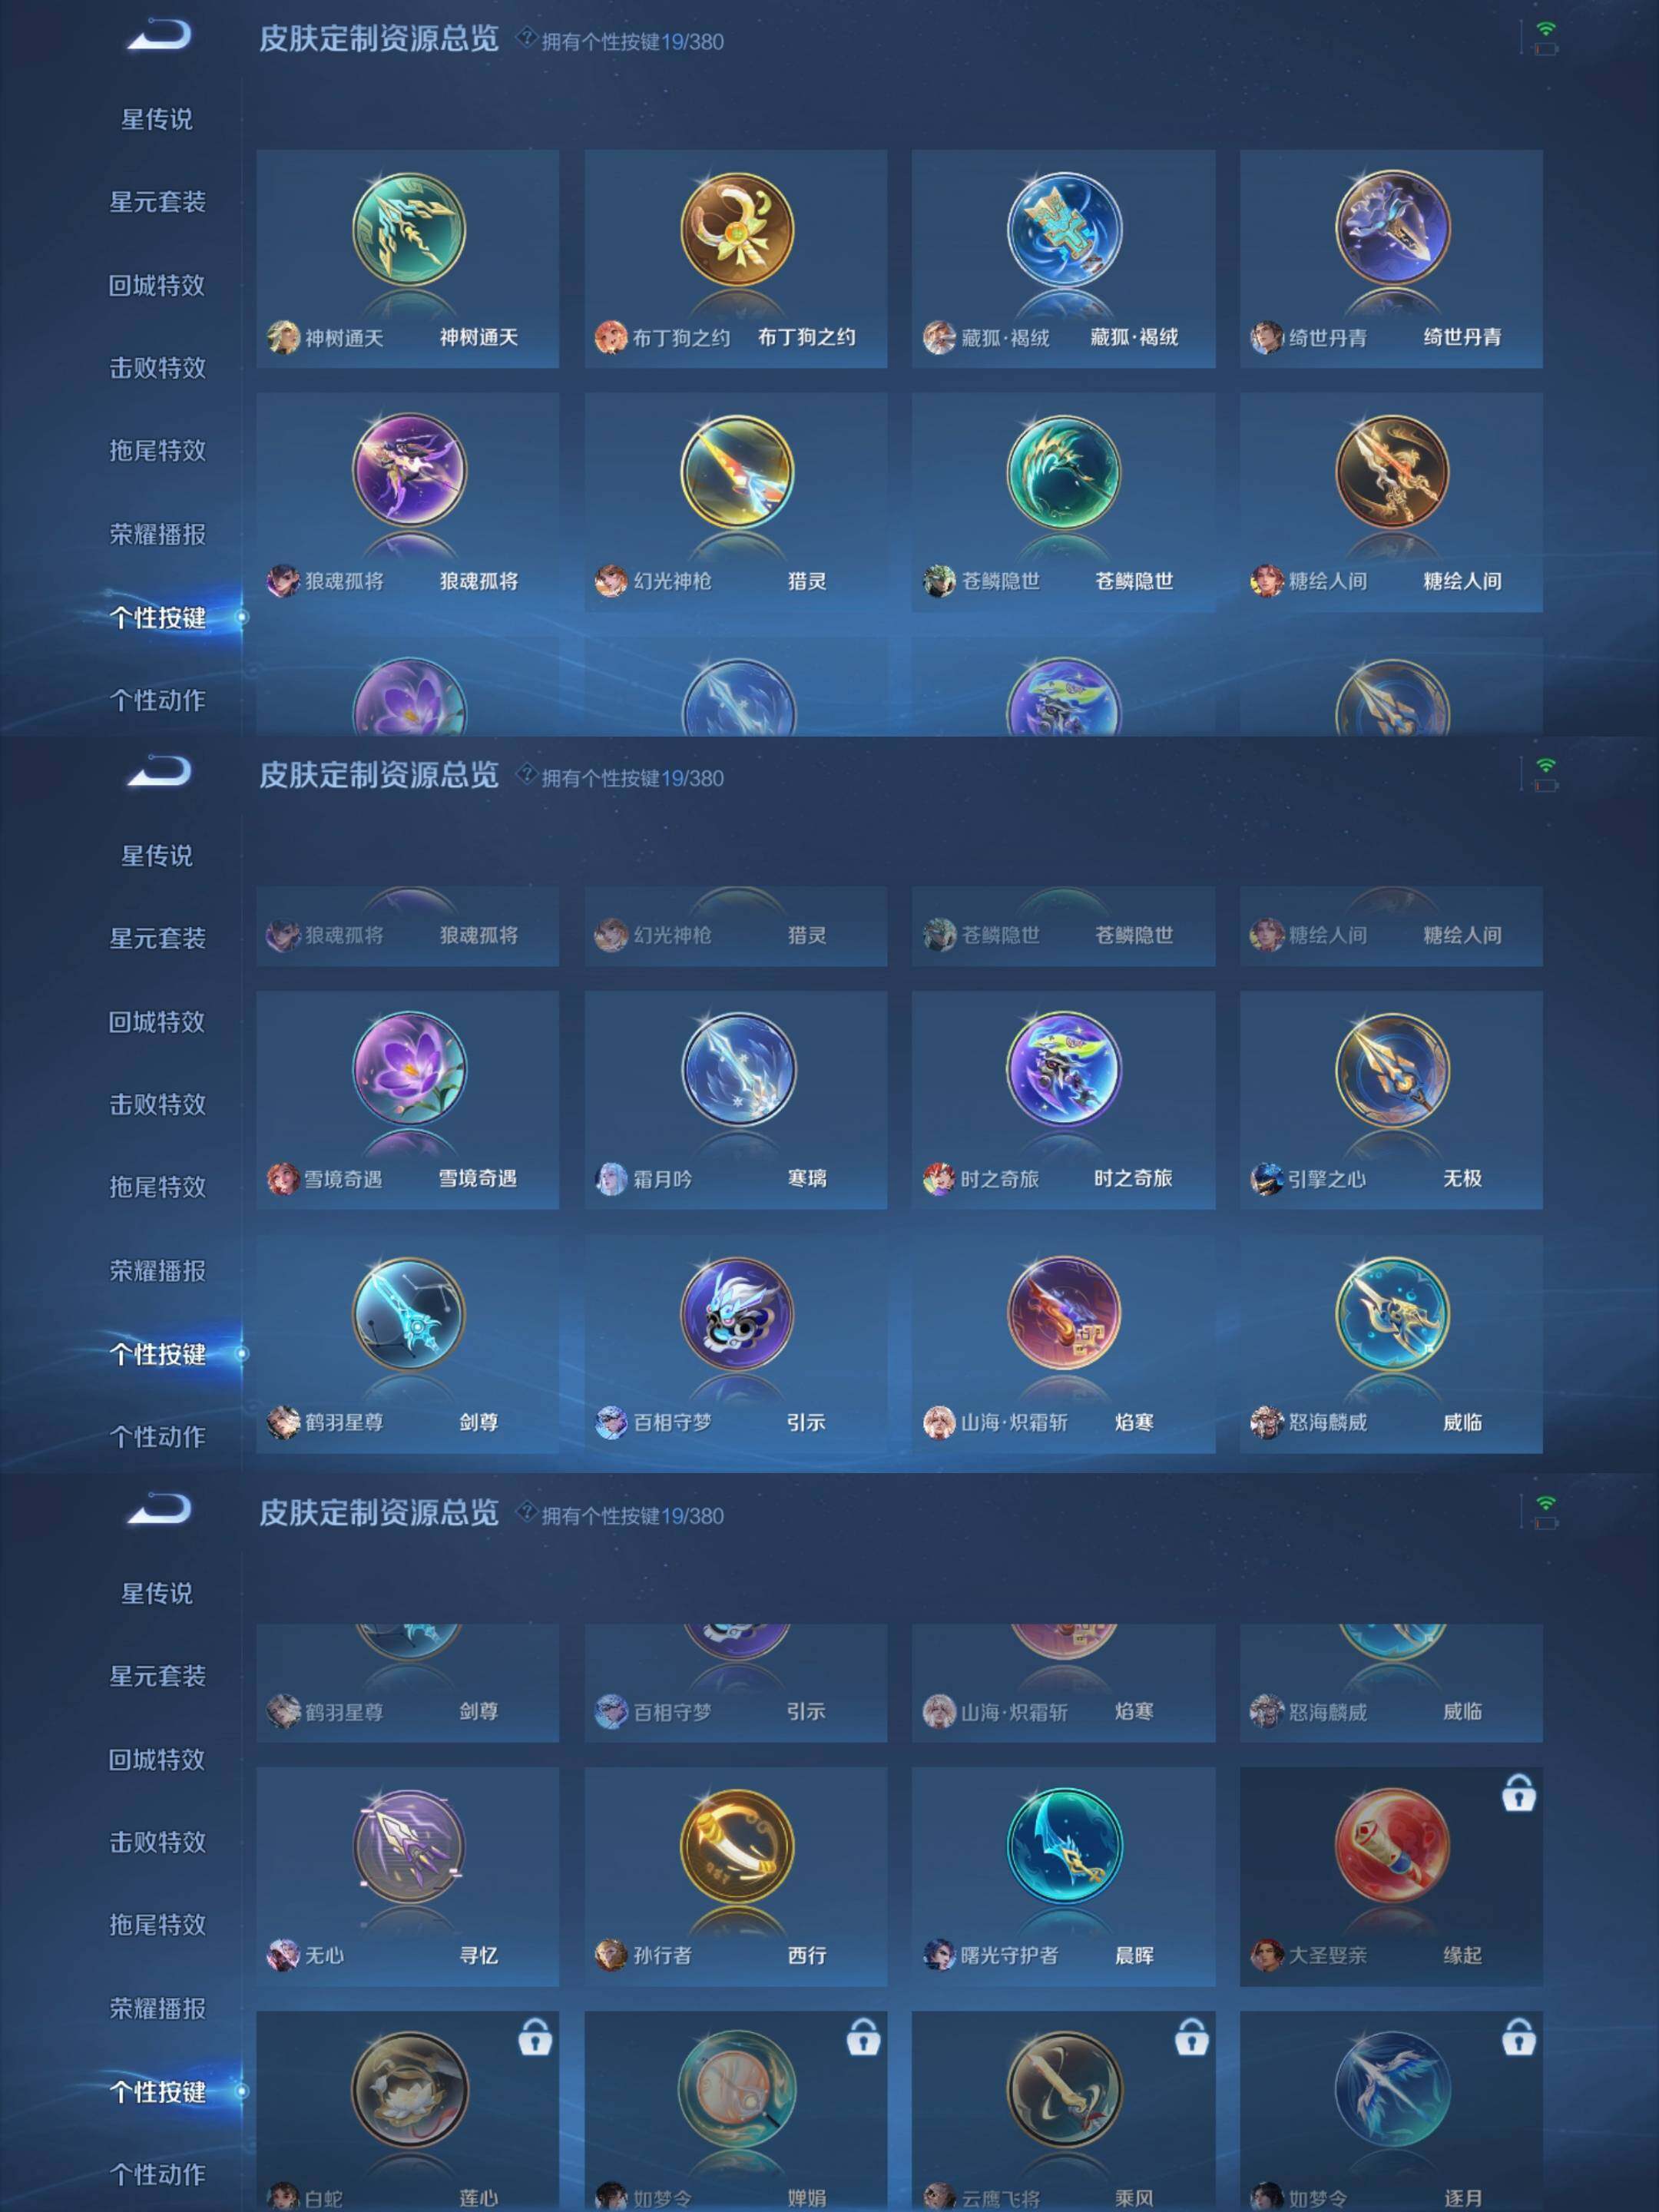
Task: Open the 引擎之心 无极 golden trident card
Action: [1391, 1100]
